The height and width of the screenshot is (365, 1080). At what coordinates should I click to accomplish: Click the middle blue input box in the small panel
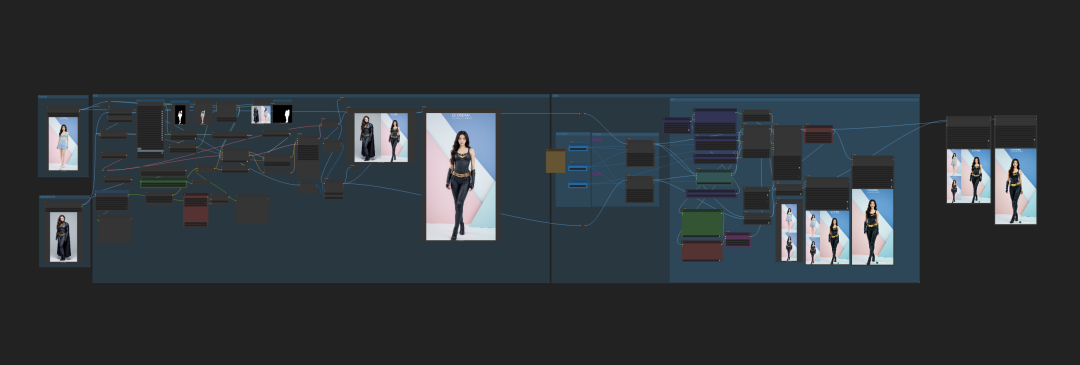coord(578,167)
